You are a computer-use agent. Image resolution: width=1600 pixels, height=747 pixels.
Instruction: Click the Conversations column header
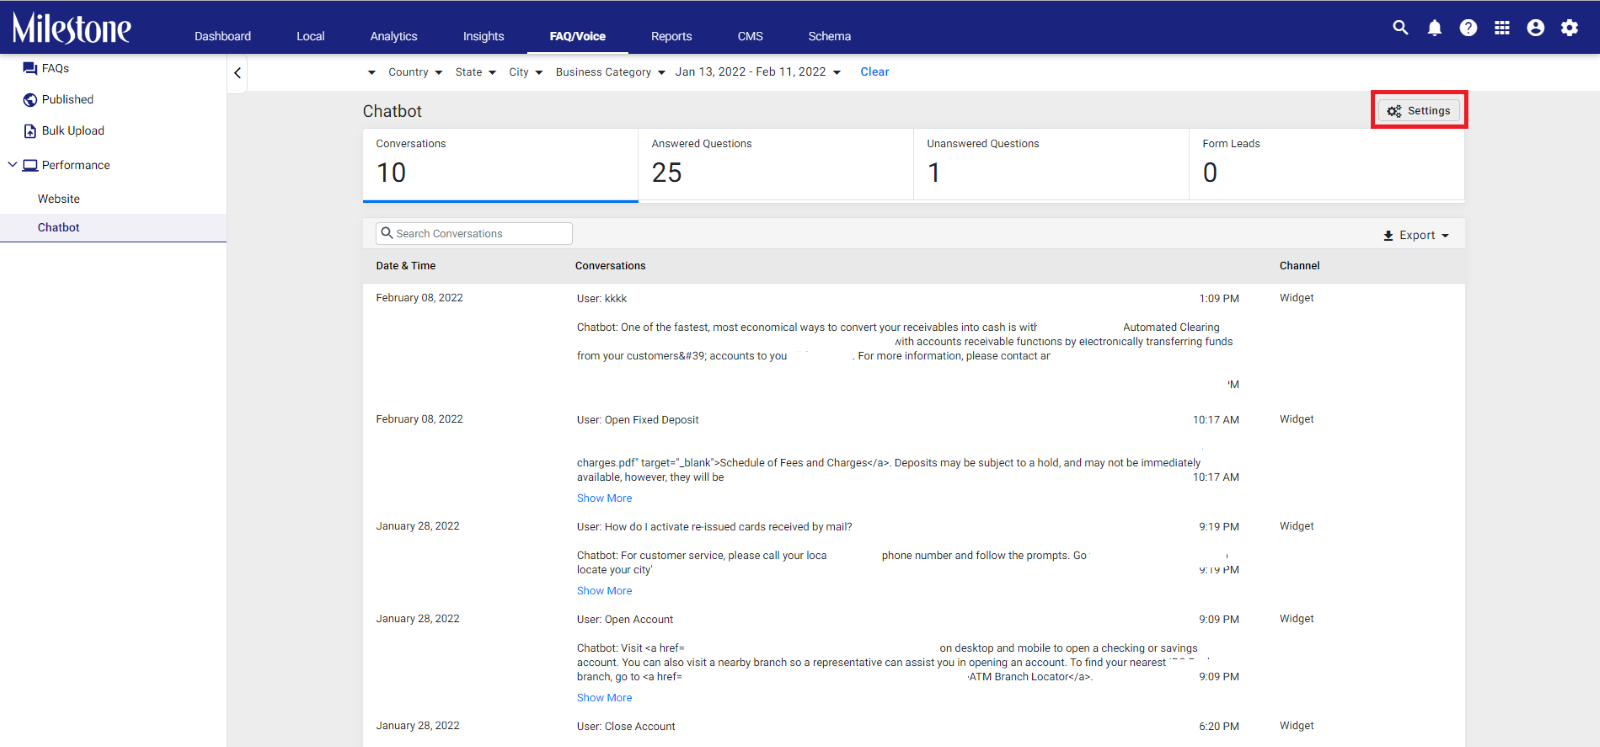click(610, 266)
